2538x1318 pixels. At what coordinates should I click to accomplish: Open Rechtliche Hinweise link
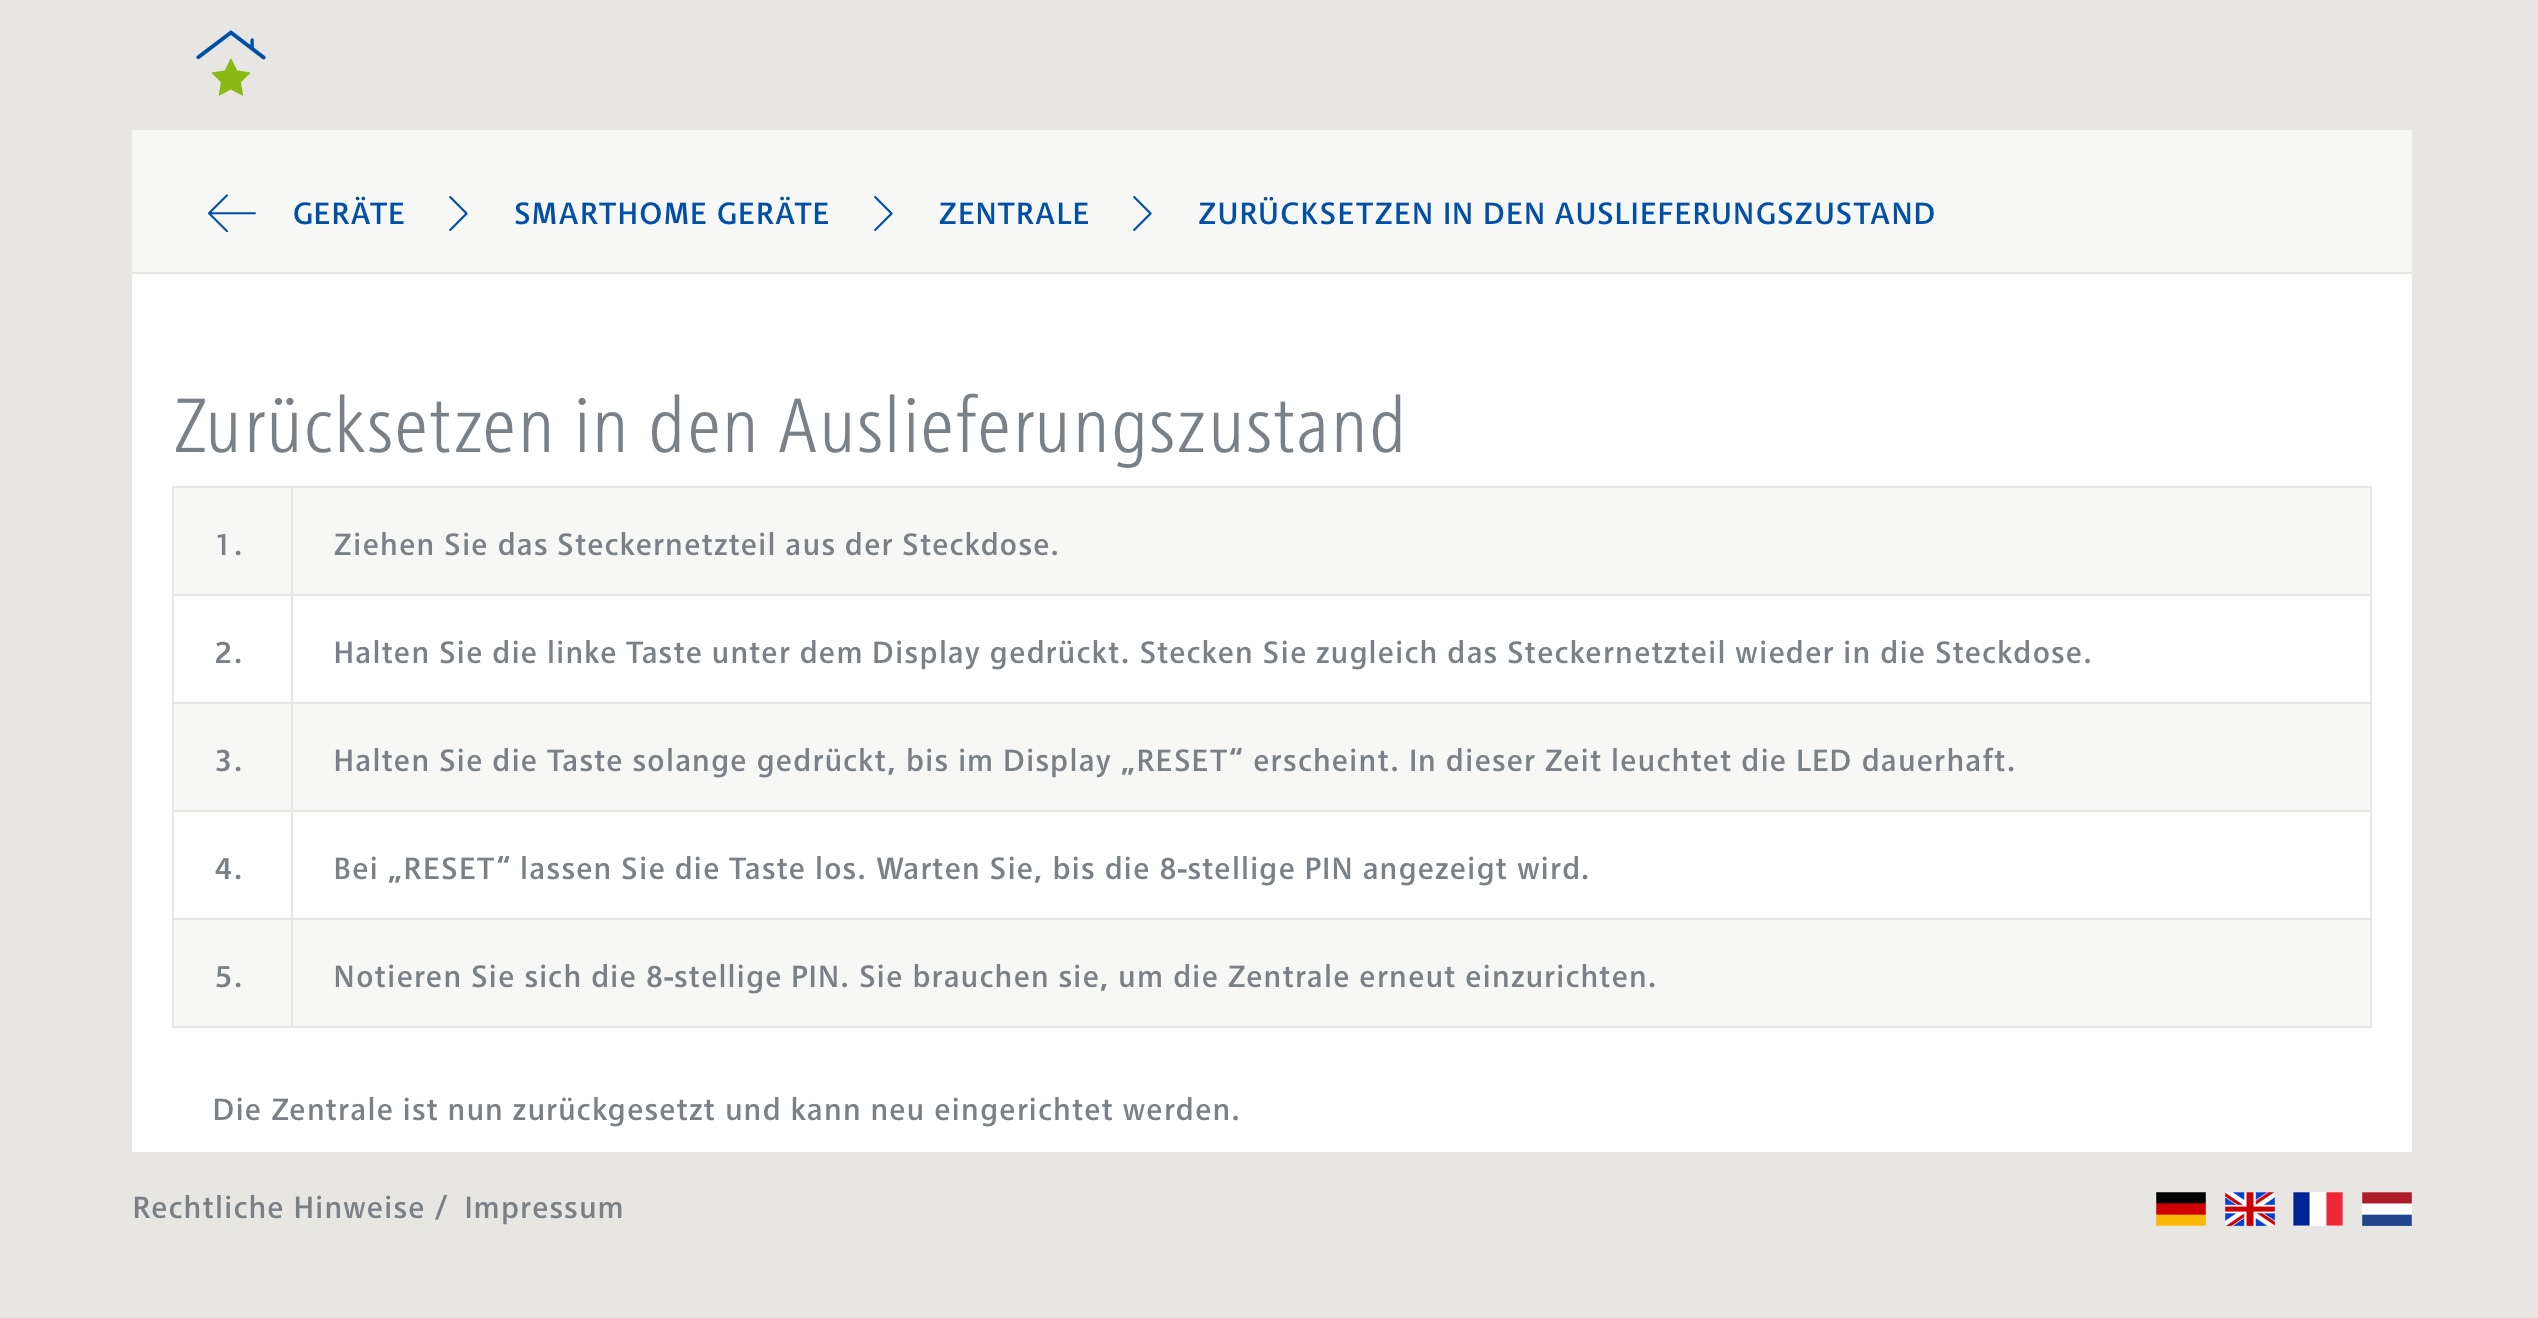pyautogui.click(x=278, y=1207)
